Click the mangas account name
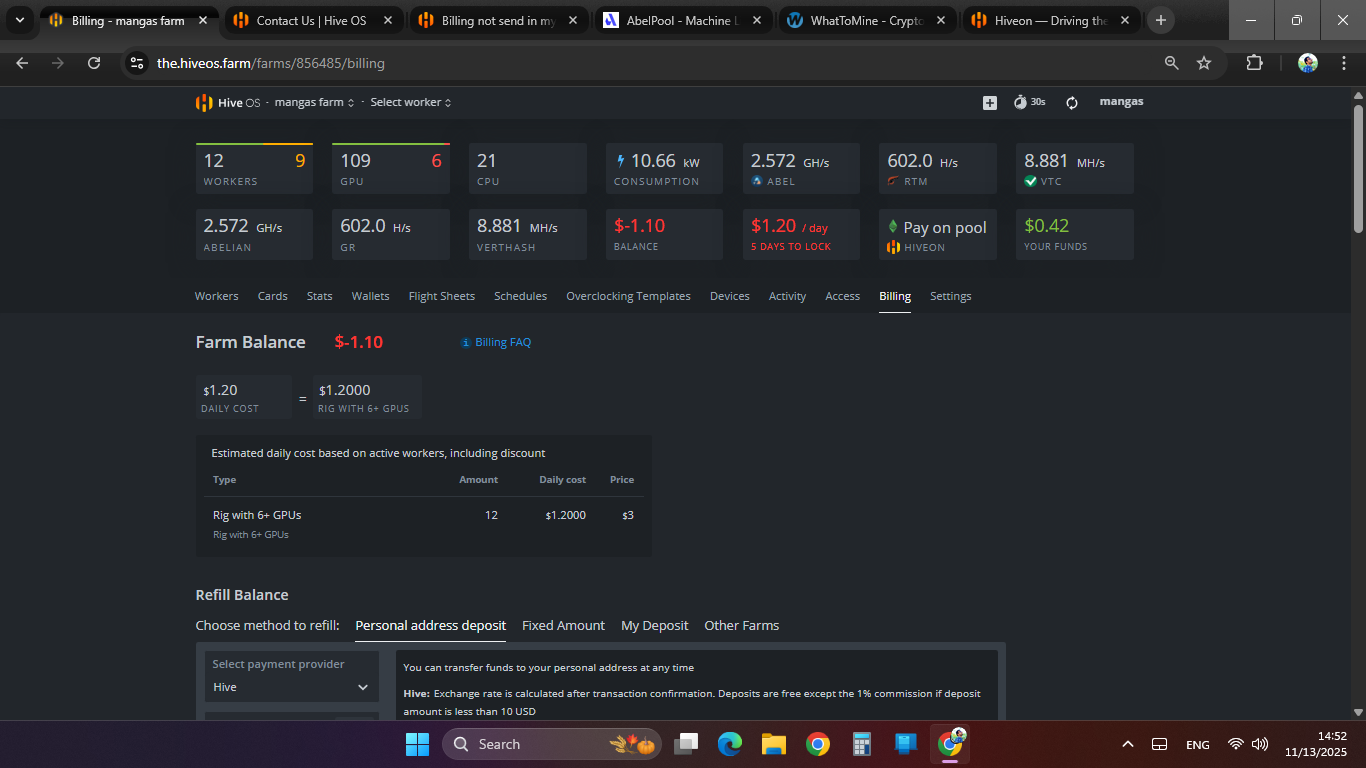 coord(1121,102)
